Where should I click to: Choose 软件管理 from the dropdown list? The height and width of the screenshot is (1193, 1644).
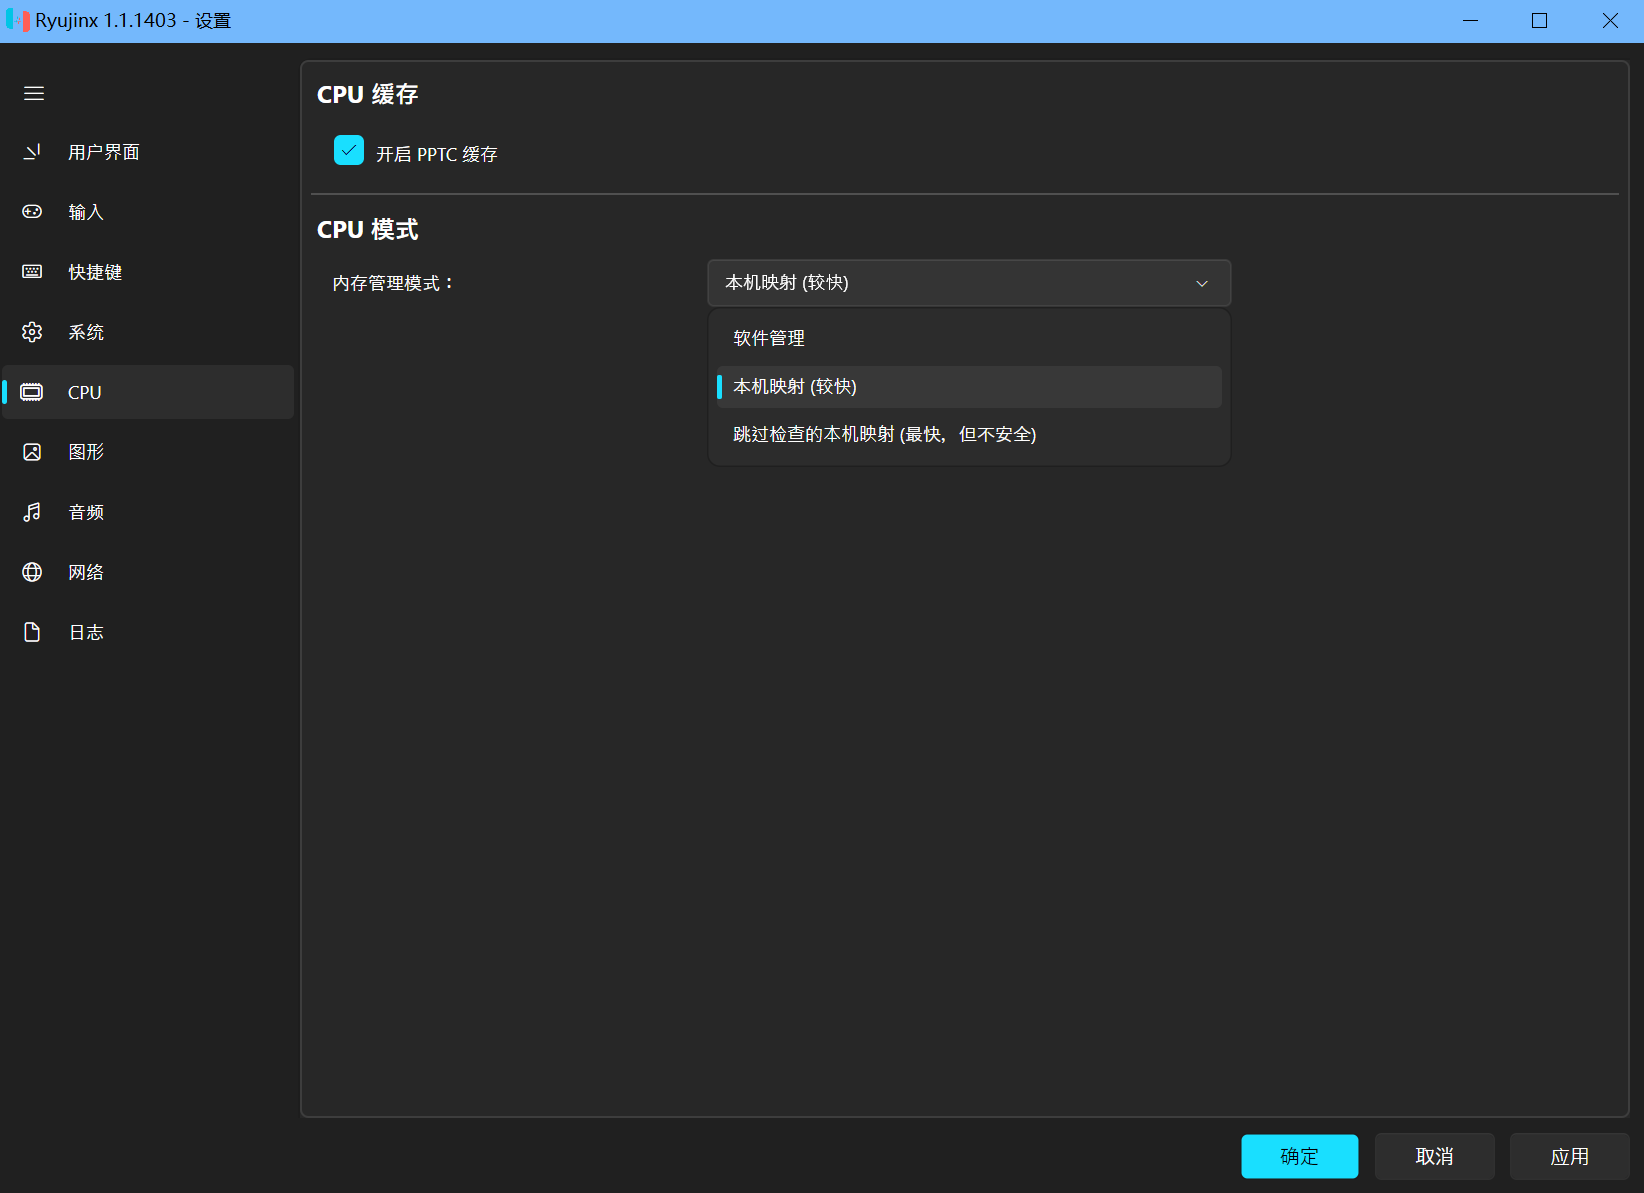pos(769,338)
